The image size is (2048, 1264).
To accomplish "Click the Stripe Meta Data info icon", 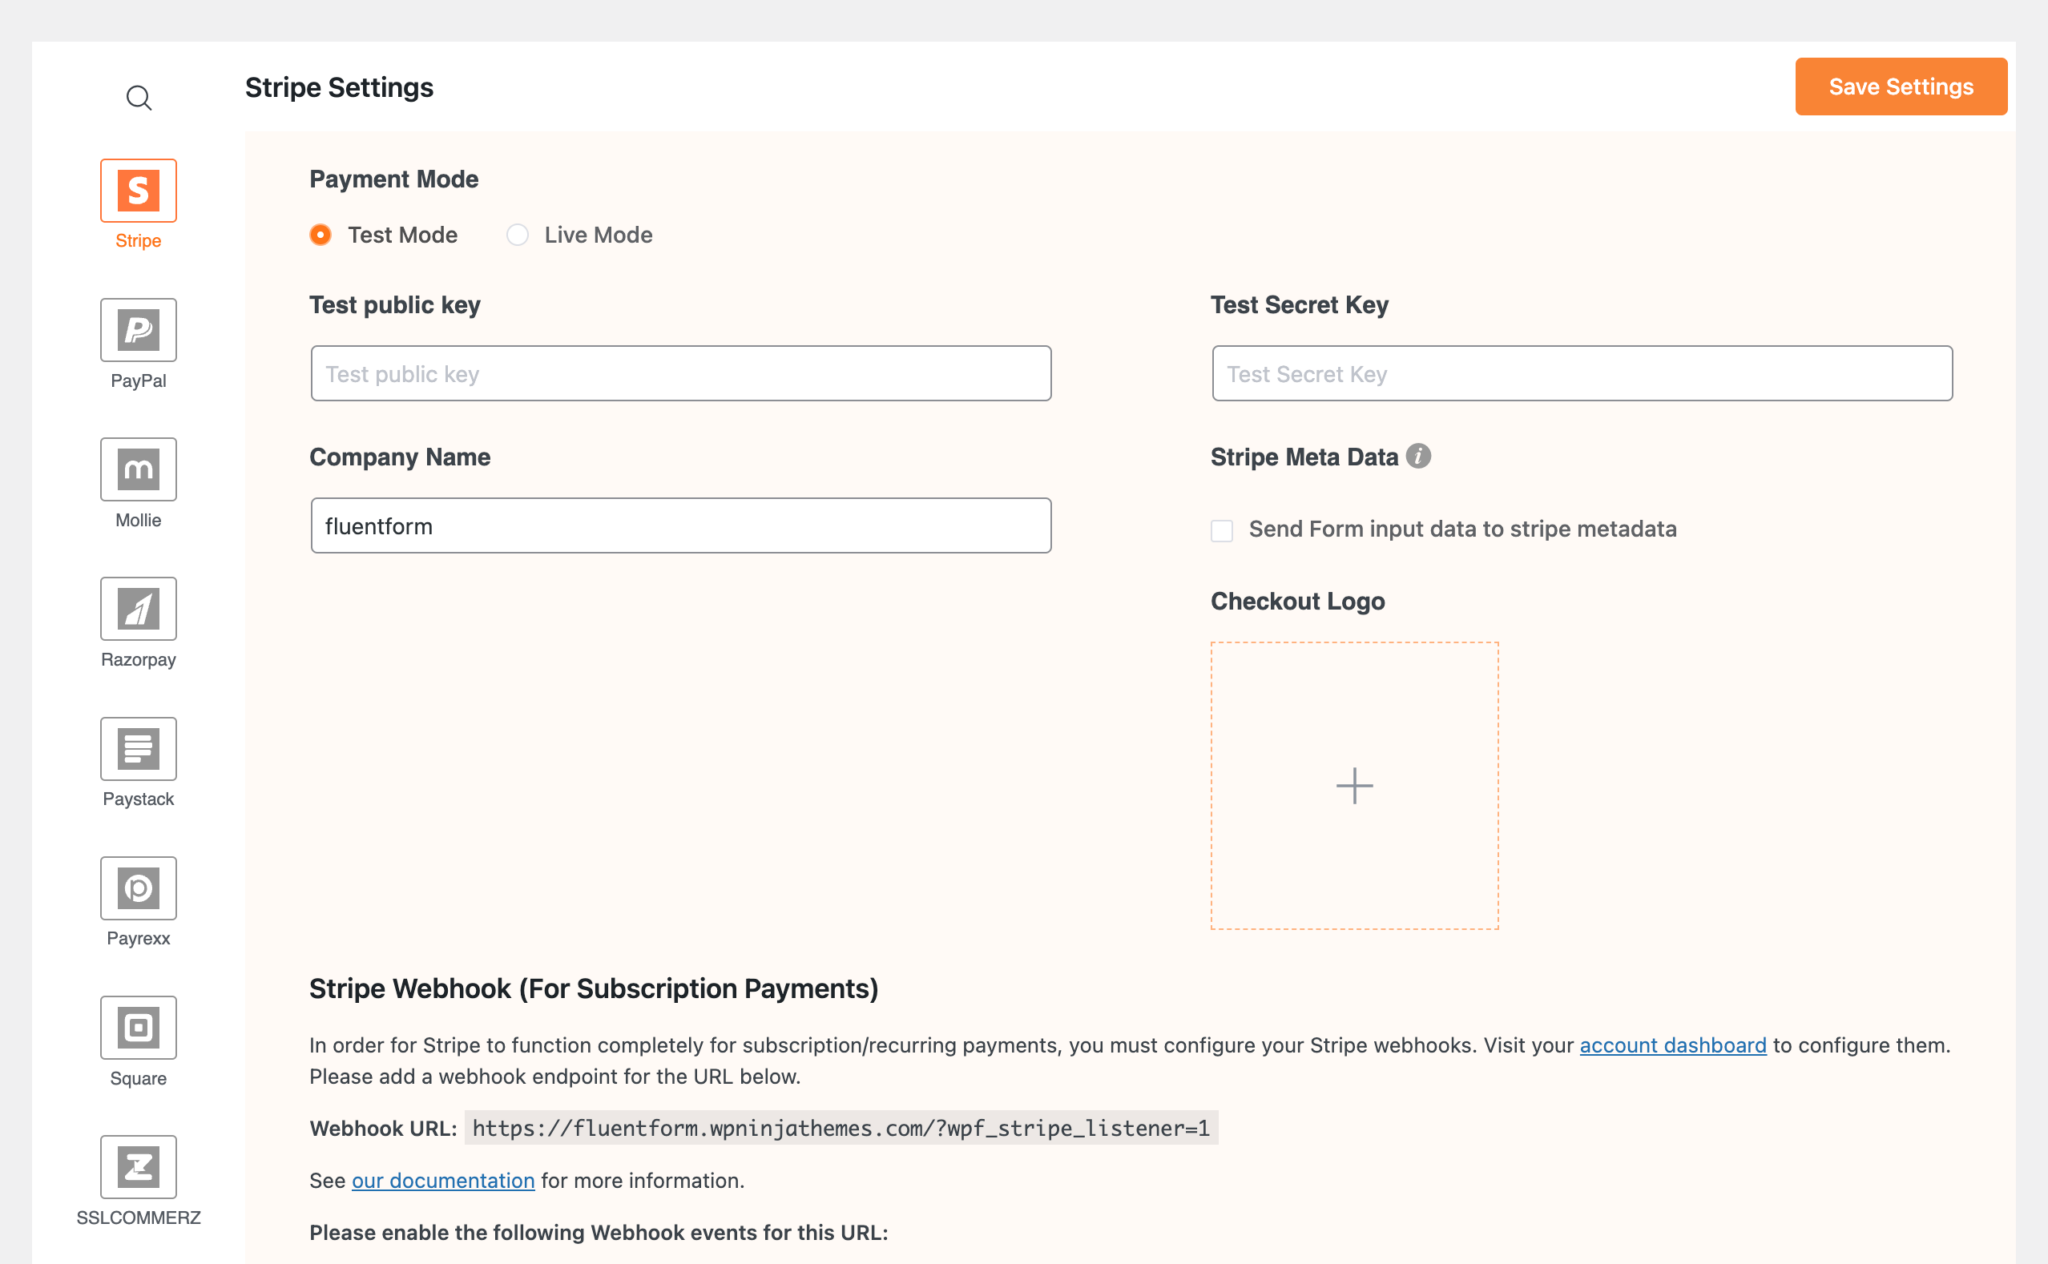I will pyautogui.click(x=1418, y=456).
